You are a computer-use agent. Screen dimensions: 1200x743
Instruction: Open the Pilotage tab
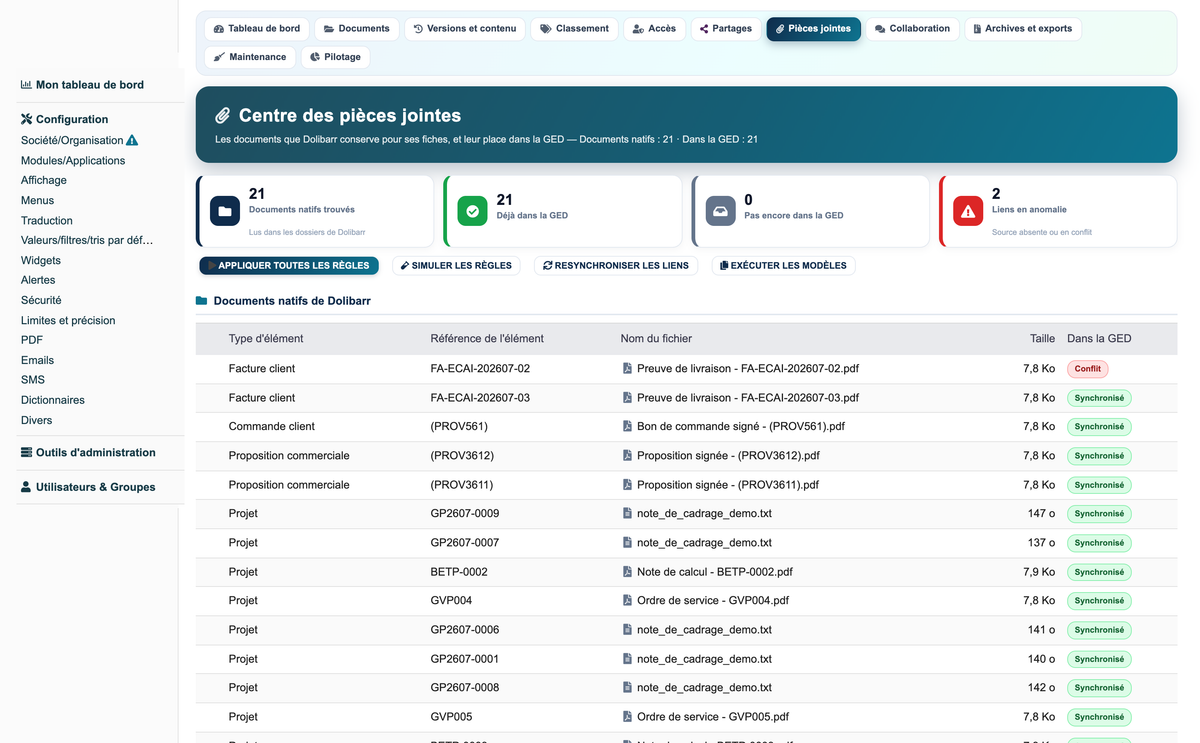click(335, 57)
